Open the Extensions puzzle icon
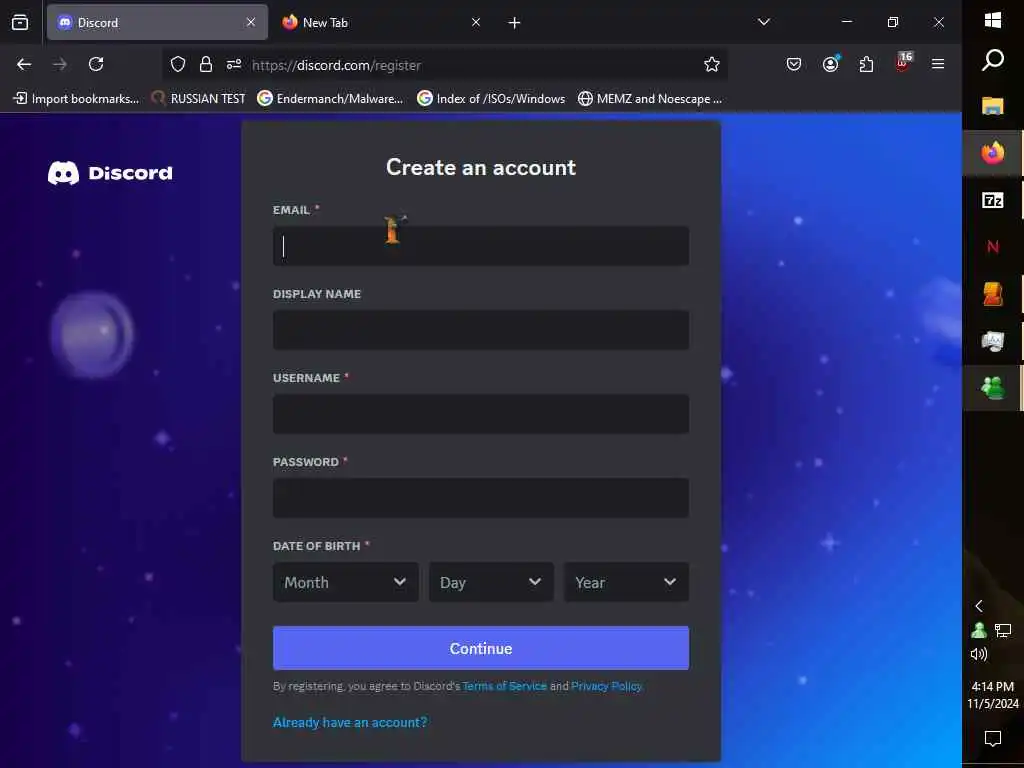The image size is (1024, 768). (866, 64)
